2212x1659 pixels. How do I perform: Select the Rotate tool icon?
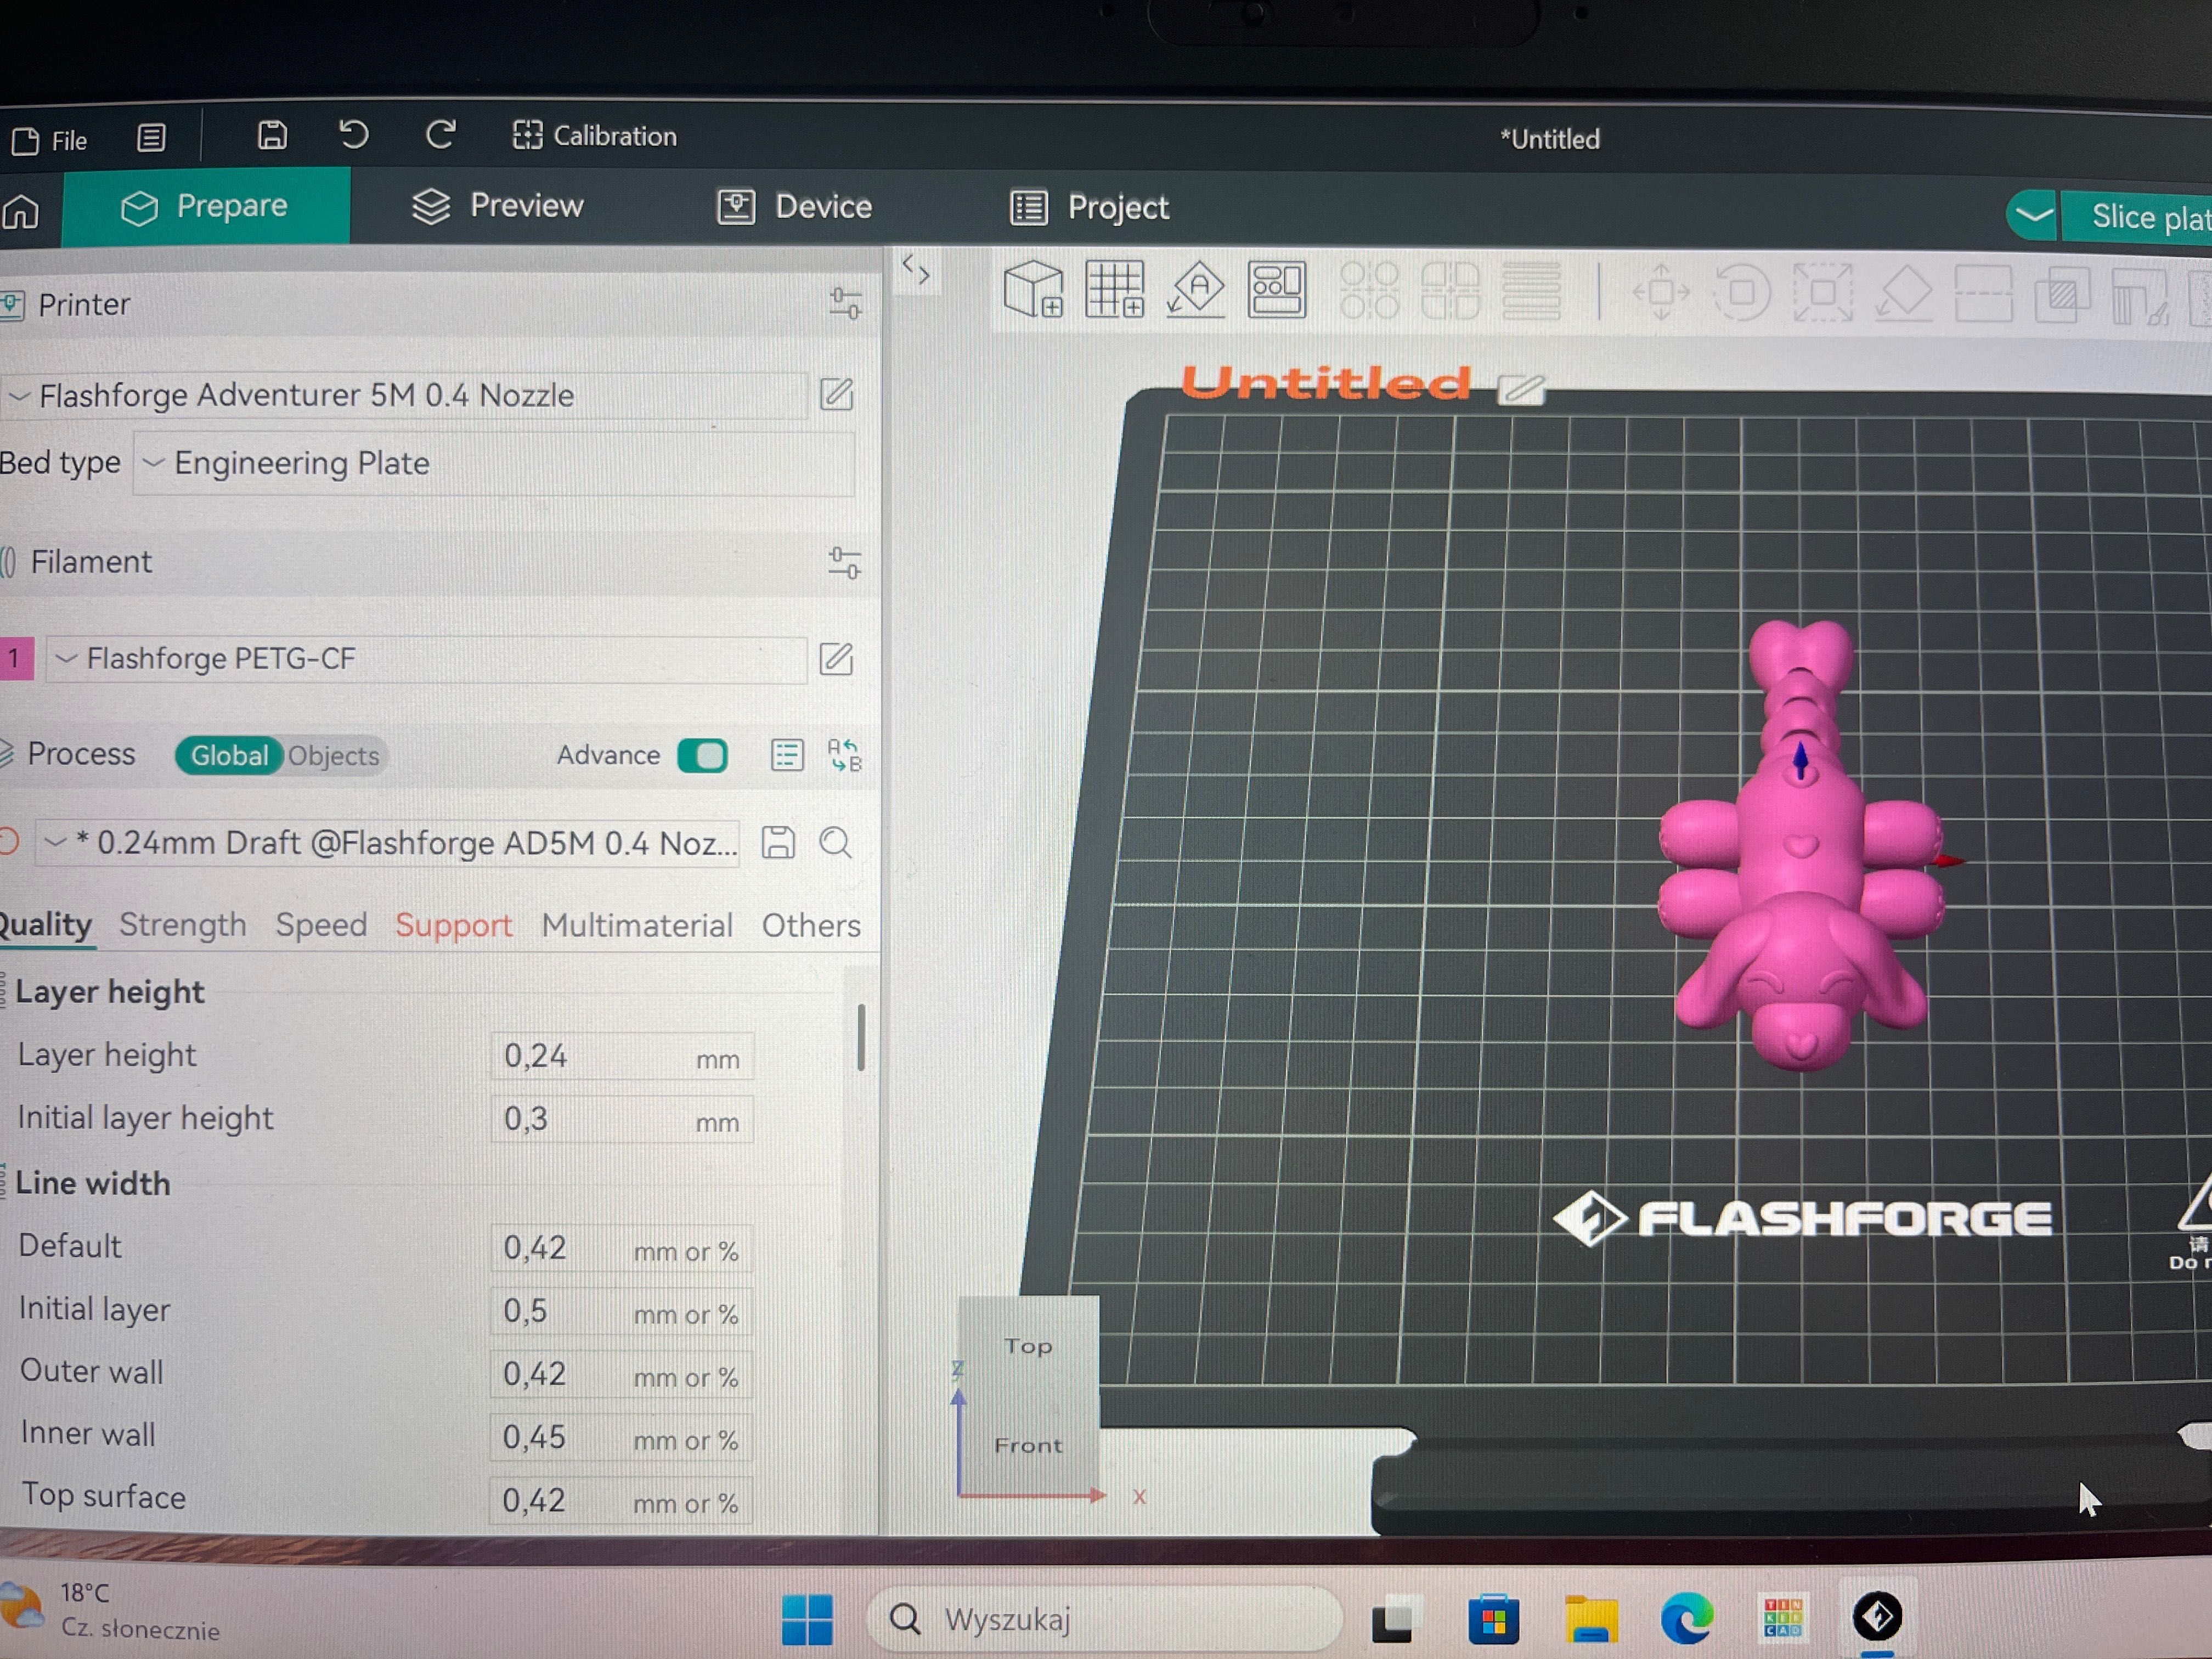coord(1742,292)
